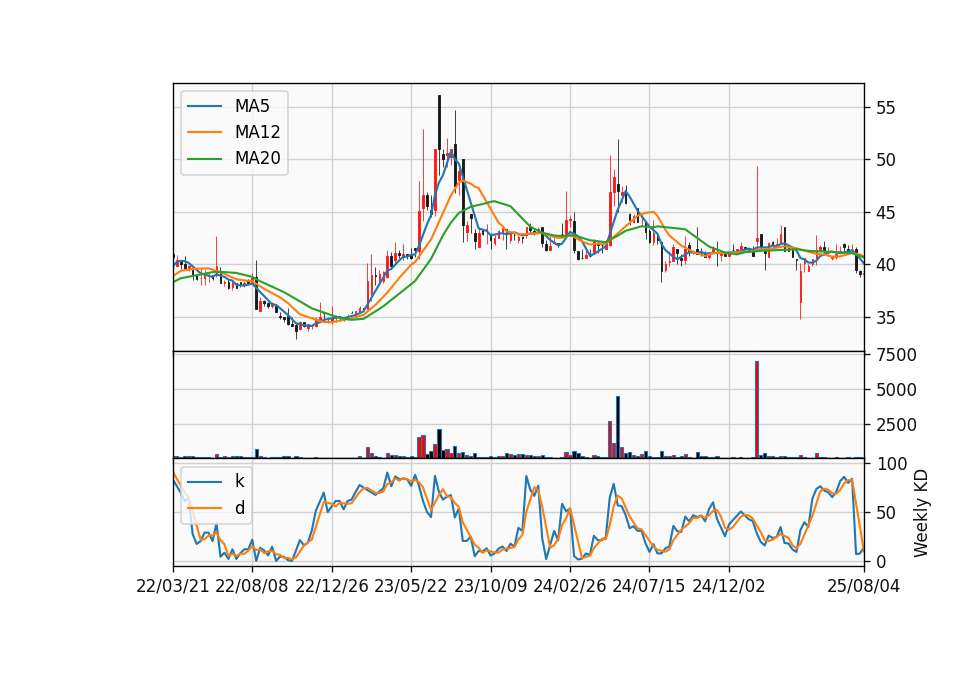
Task: Click the MA12 legend label
Action: (257, 132)
